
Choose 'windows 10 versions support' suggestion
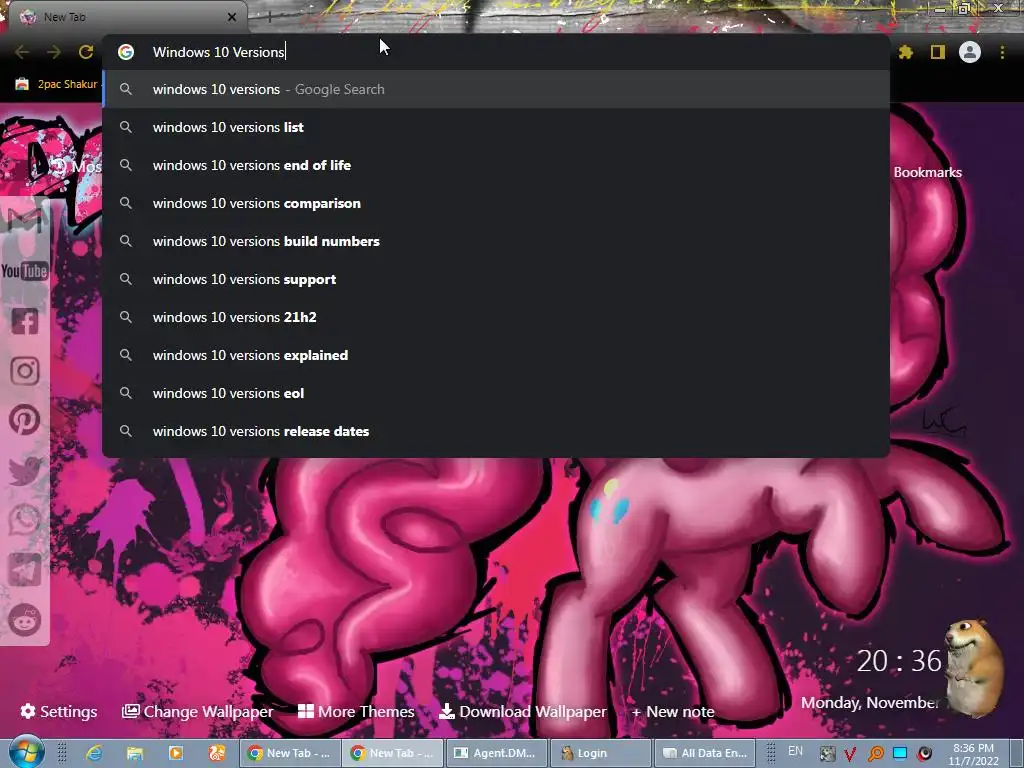click(x=496, y=279)
